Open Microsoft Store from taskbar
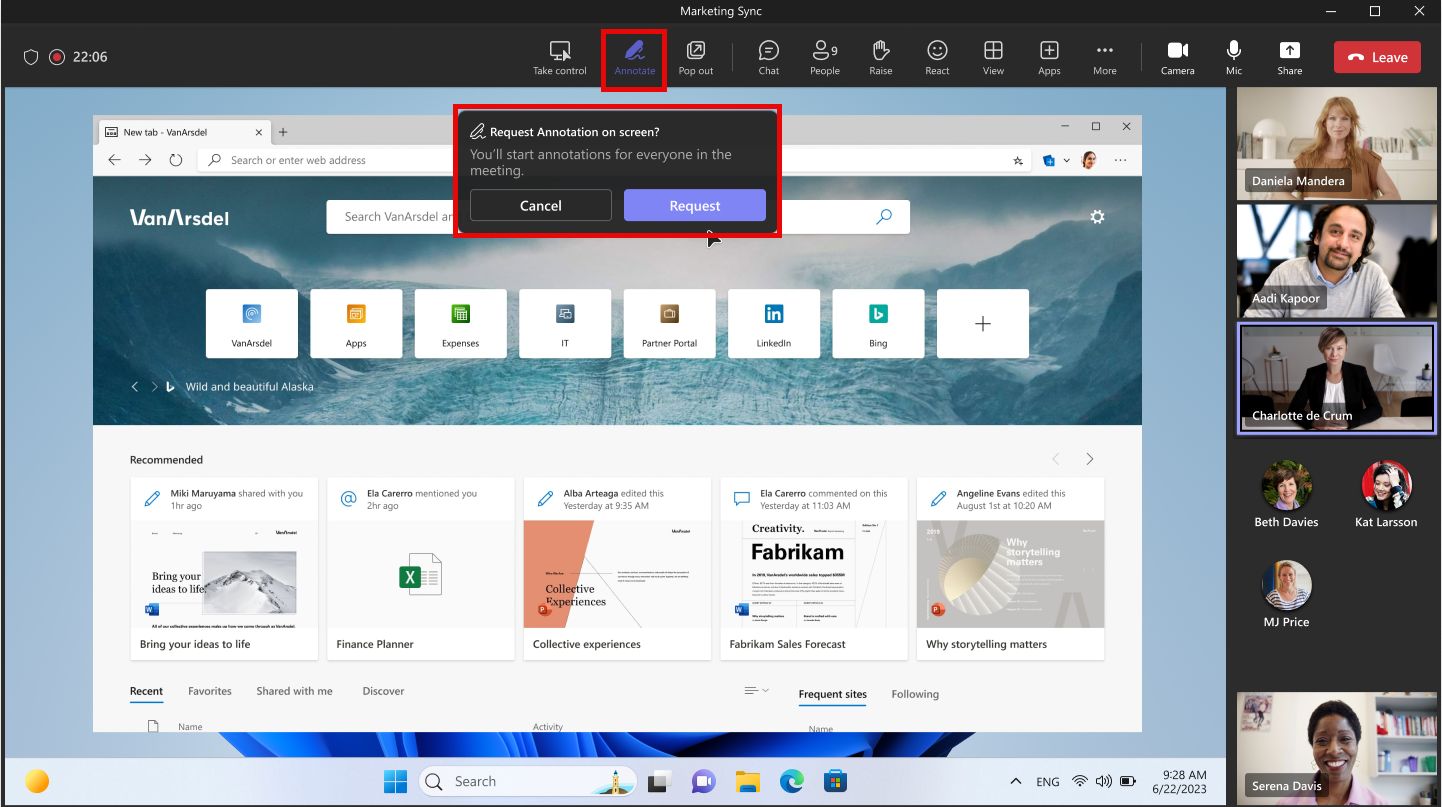Viewport: 1442px width, 807px height. (836, 781)
